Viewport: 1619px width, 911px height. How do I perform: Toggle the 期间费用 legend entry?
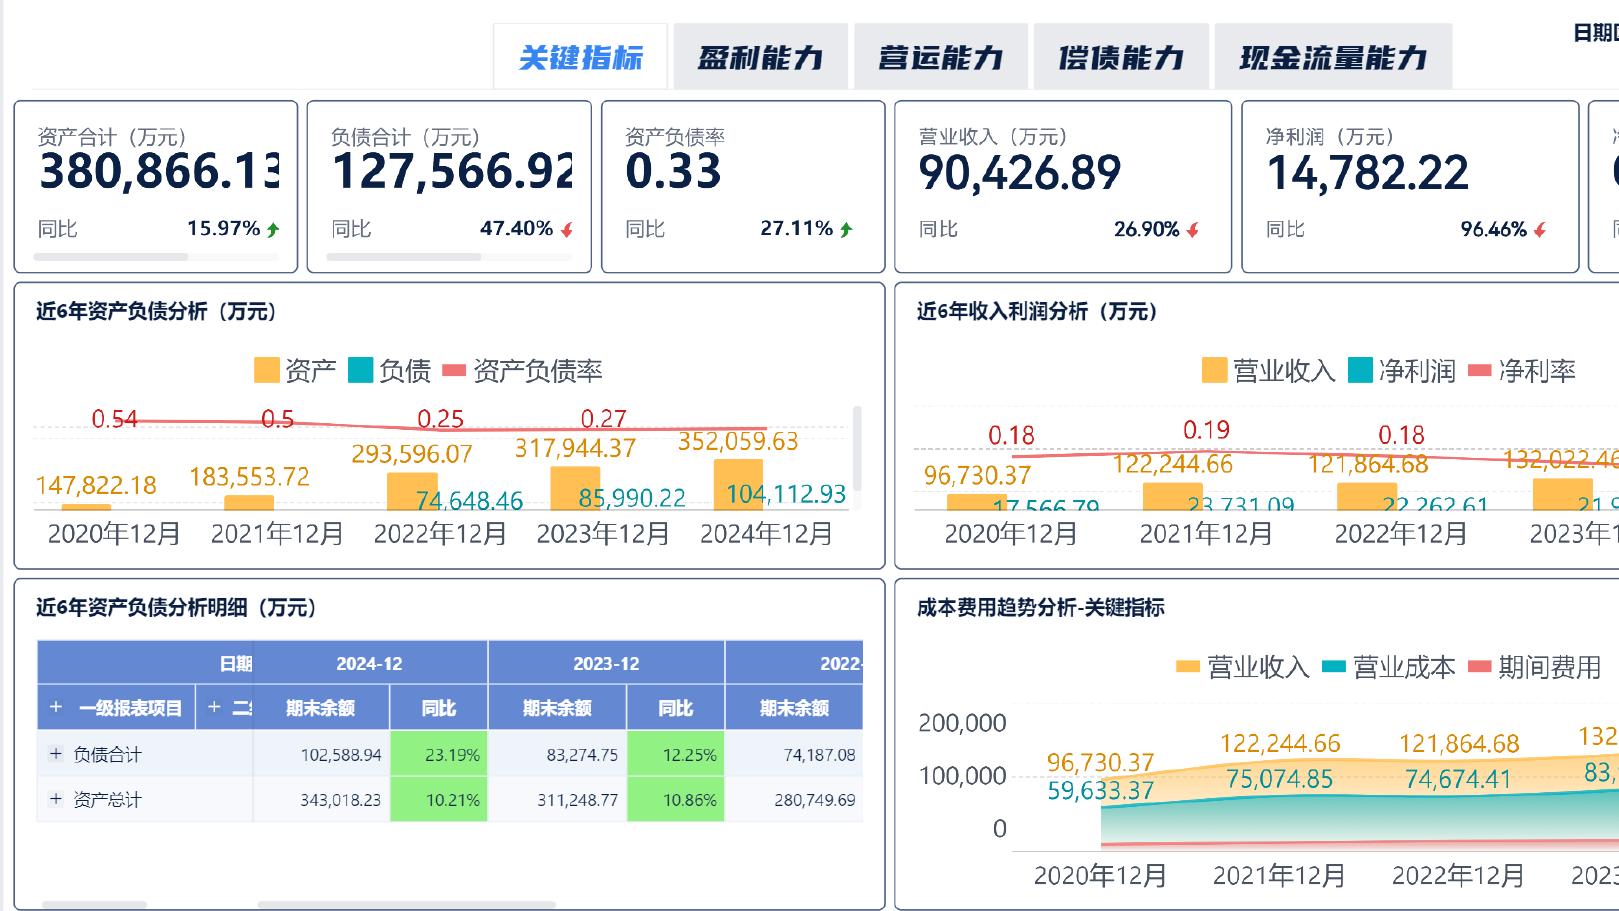click(x=1478, y=664)
